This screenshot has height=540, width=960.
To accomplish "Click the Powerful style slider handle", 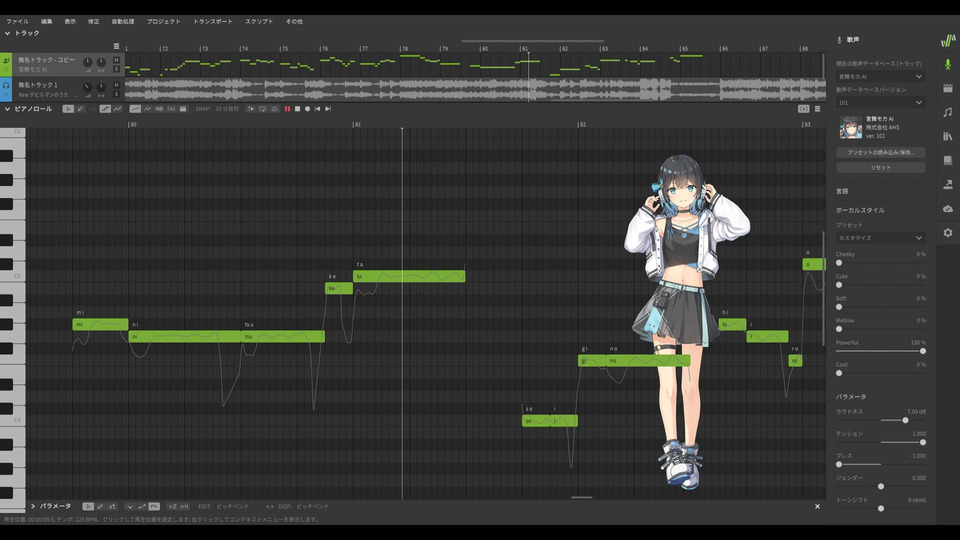I will click(x=923, y=351).
